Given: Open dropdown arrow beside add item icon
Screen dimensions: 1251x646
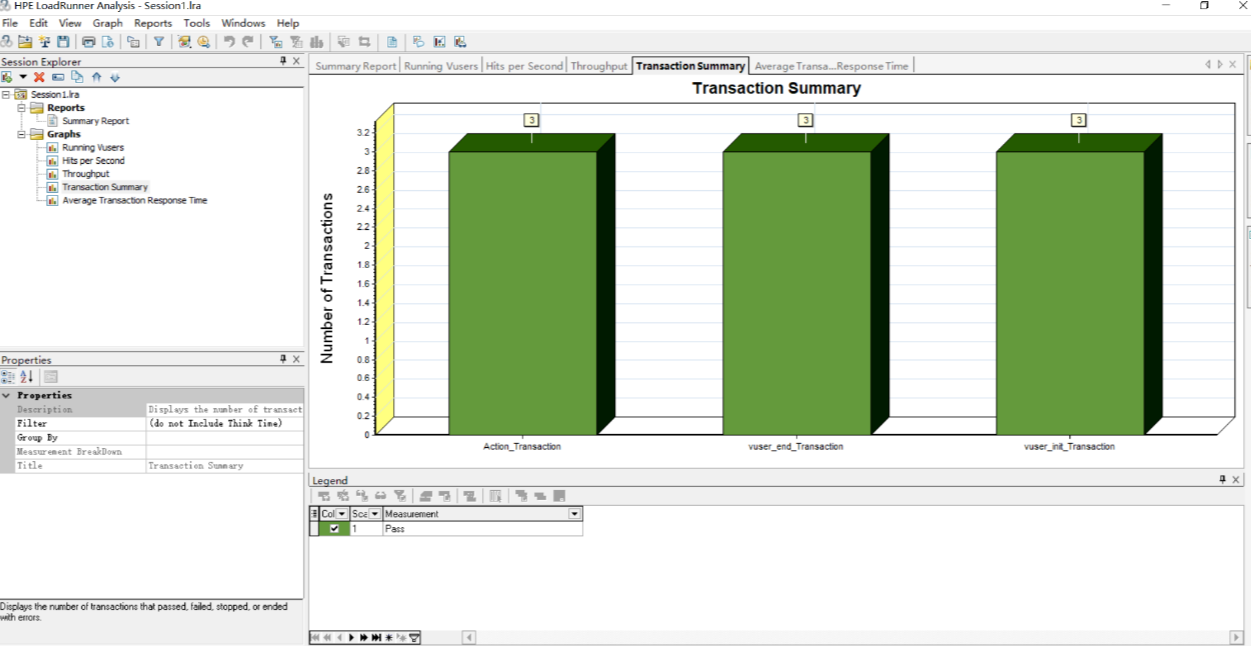Looking at the screenshot, I should [22, 77].
